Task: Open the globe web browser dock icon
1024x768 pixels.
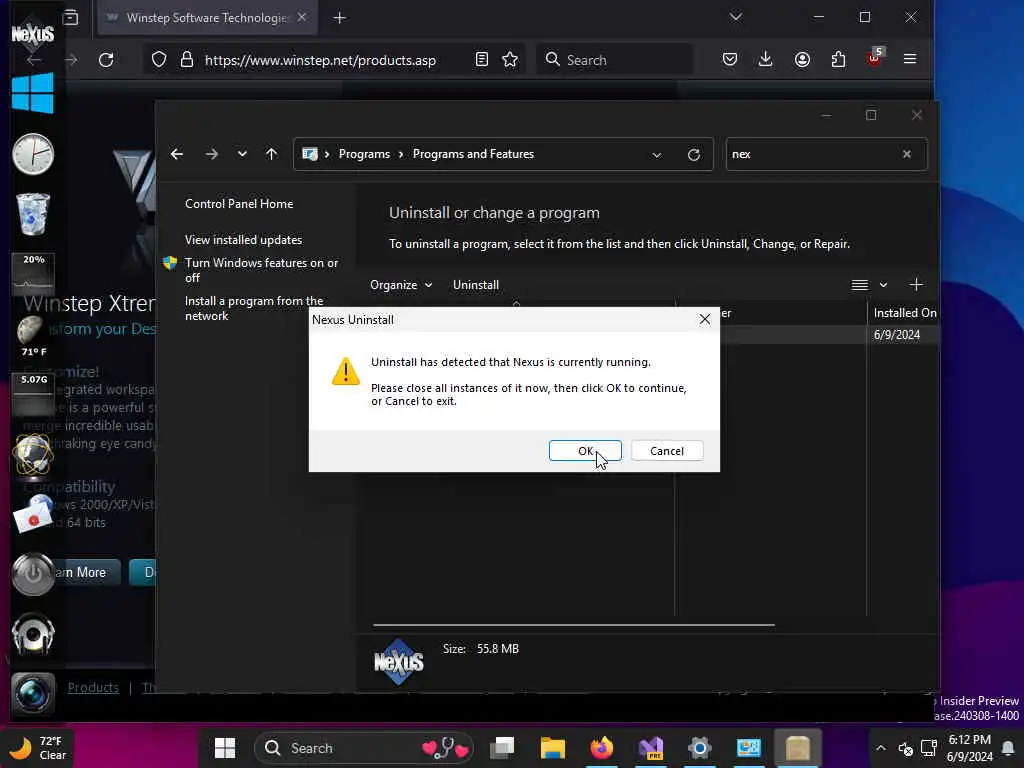Action: point(33,455)
